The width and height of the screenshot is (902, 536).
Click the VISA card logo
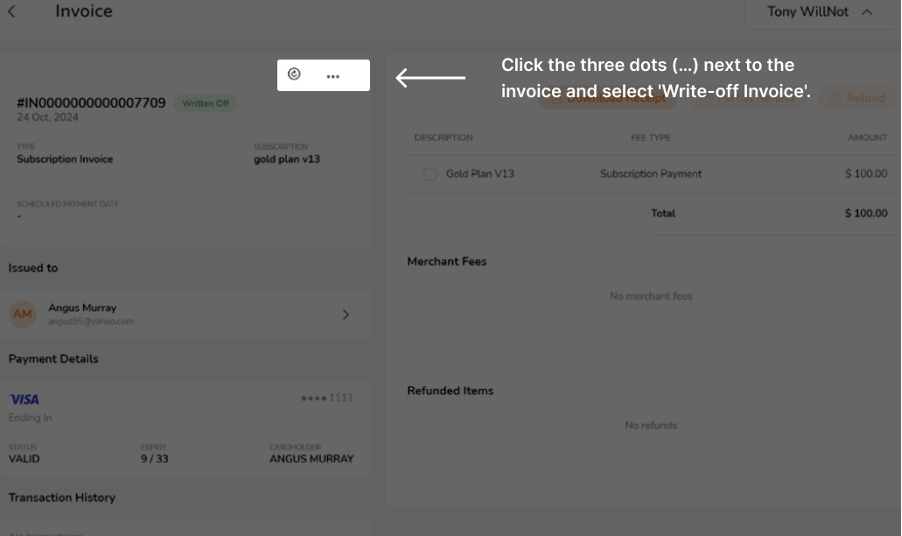(x=24, y=399)
